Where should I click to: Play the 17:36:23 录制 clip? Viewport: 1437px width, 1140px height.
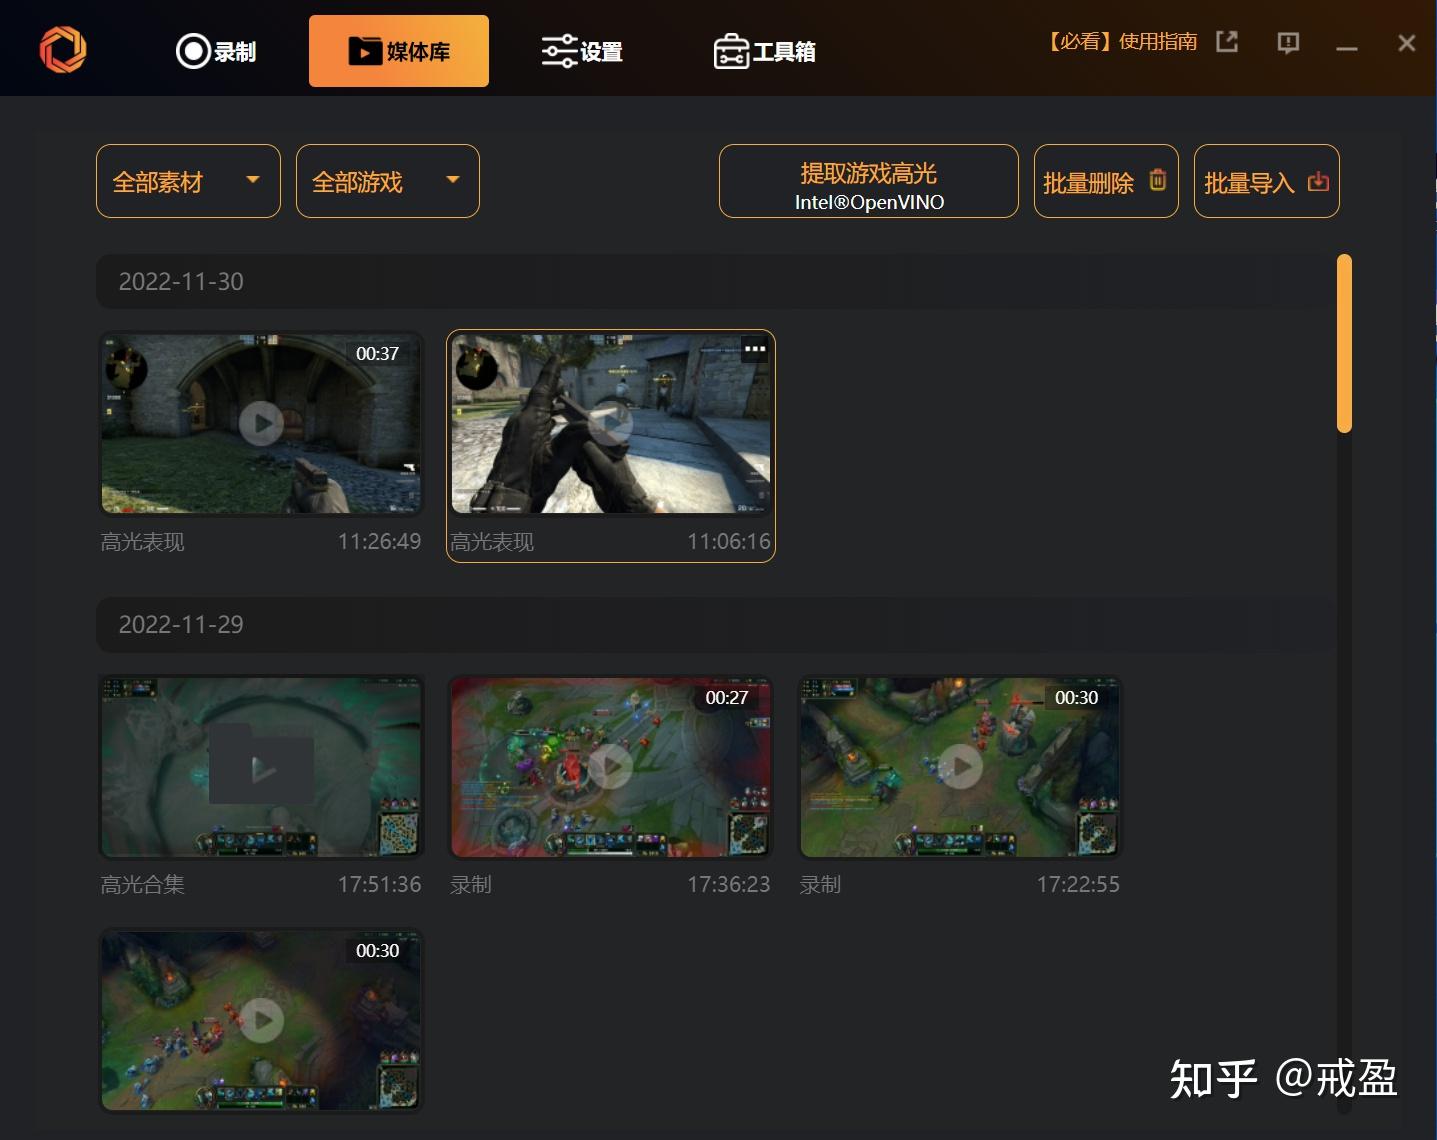coord(611,767)
